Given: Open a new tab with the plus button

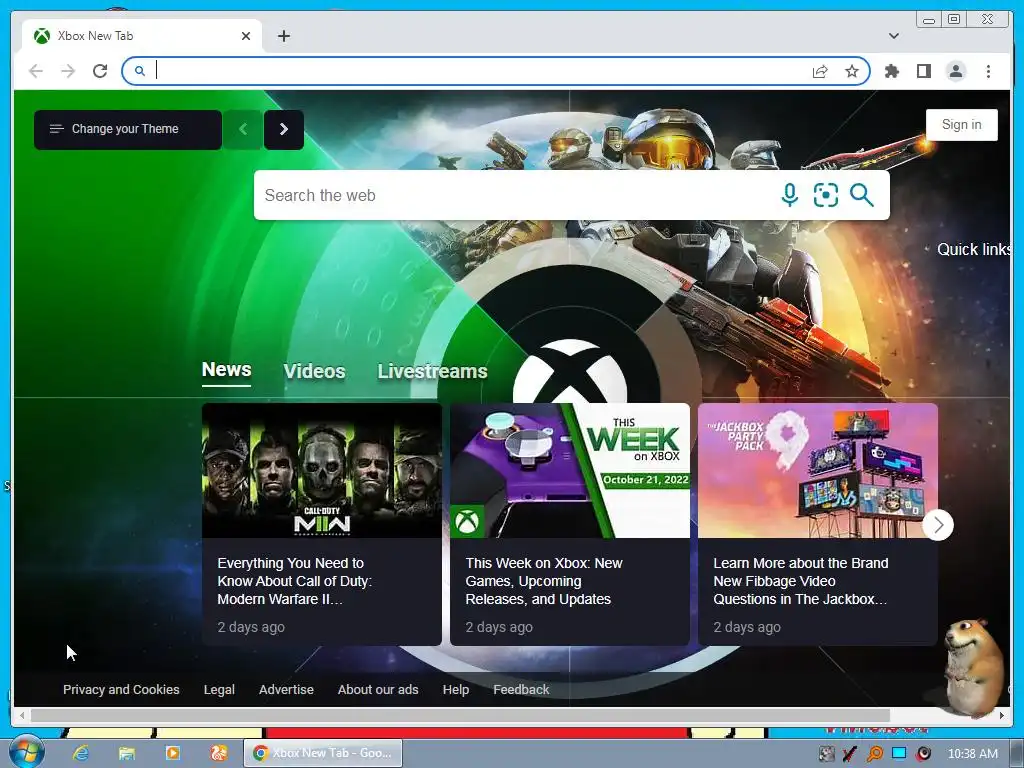Looking at the screenshot, I should 283,36.
